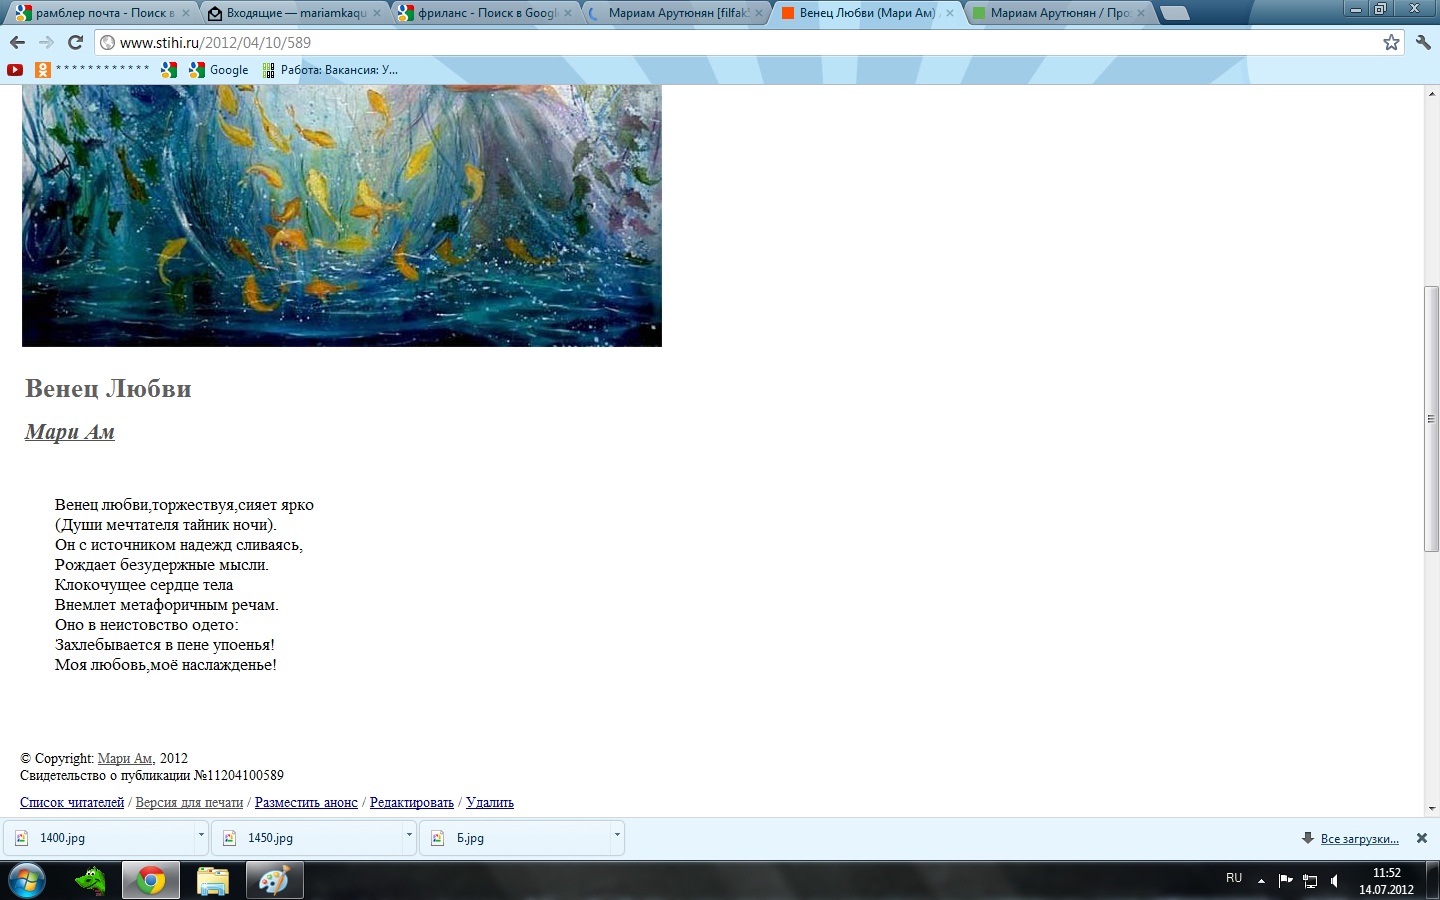Open the Редактировать link
Image resolution: width=1440 pixels, height=900 pixels.
(x=412, y=802)
